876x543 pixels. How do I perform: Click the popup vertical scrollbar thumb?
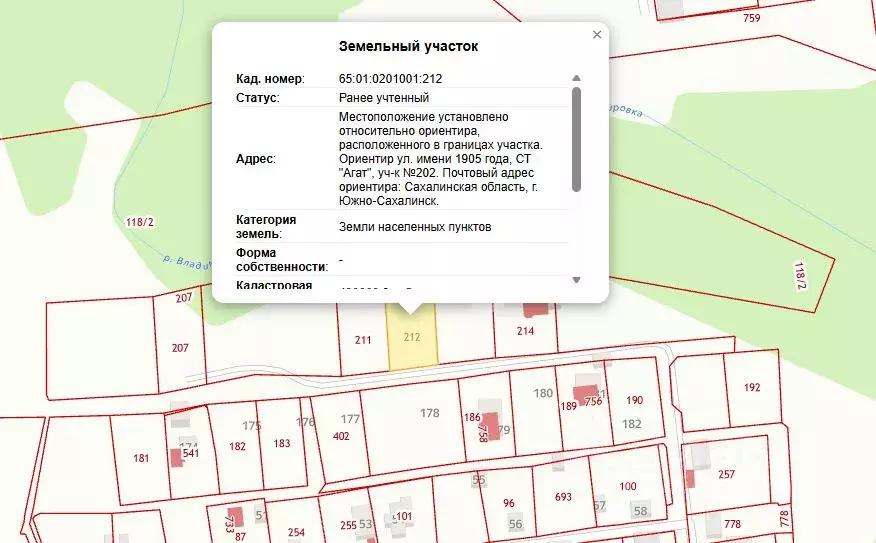(576, 138)
